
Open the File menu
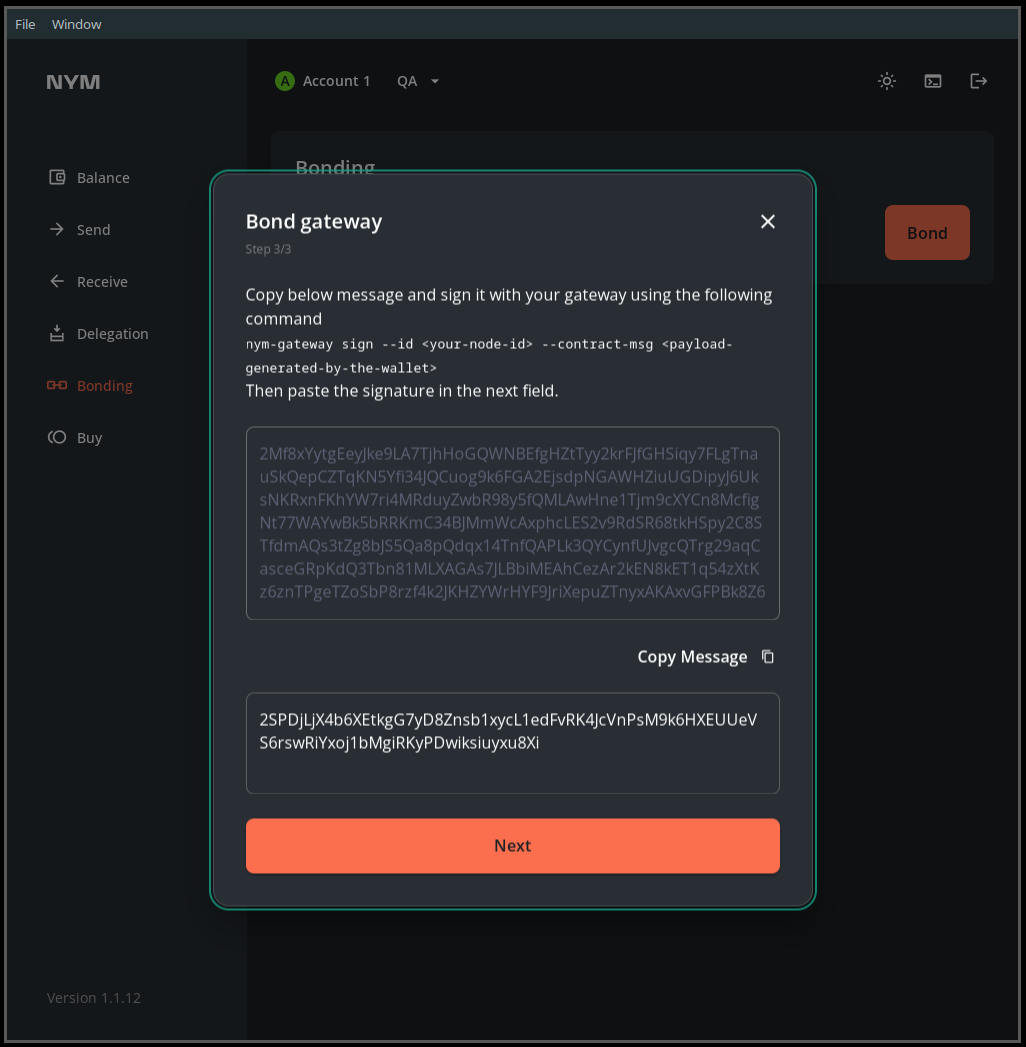pyautogui.click(x=25, y=24)
